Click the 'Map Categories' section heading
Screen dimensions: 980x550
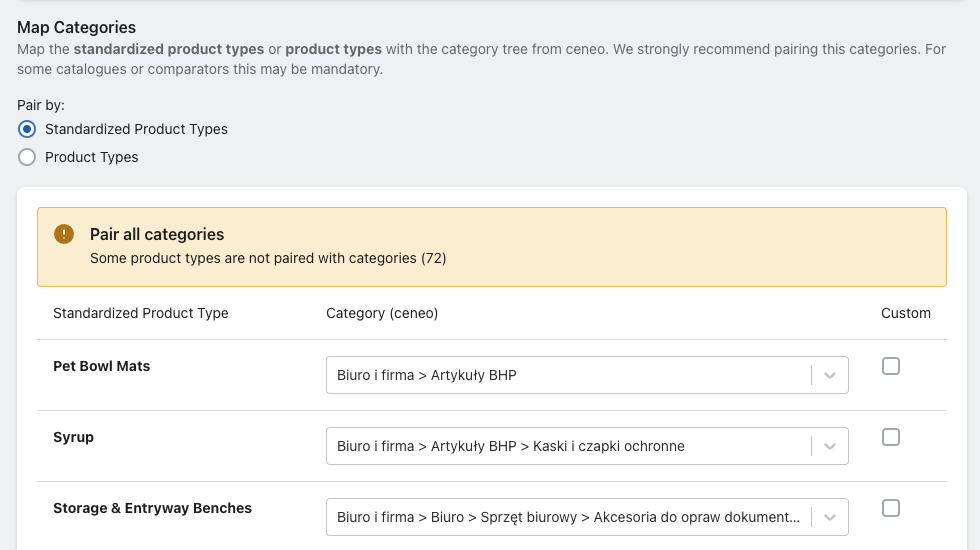click(77, 27)
